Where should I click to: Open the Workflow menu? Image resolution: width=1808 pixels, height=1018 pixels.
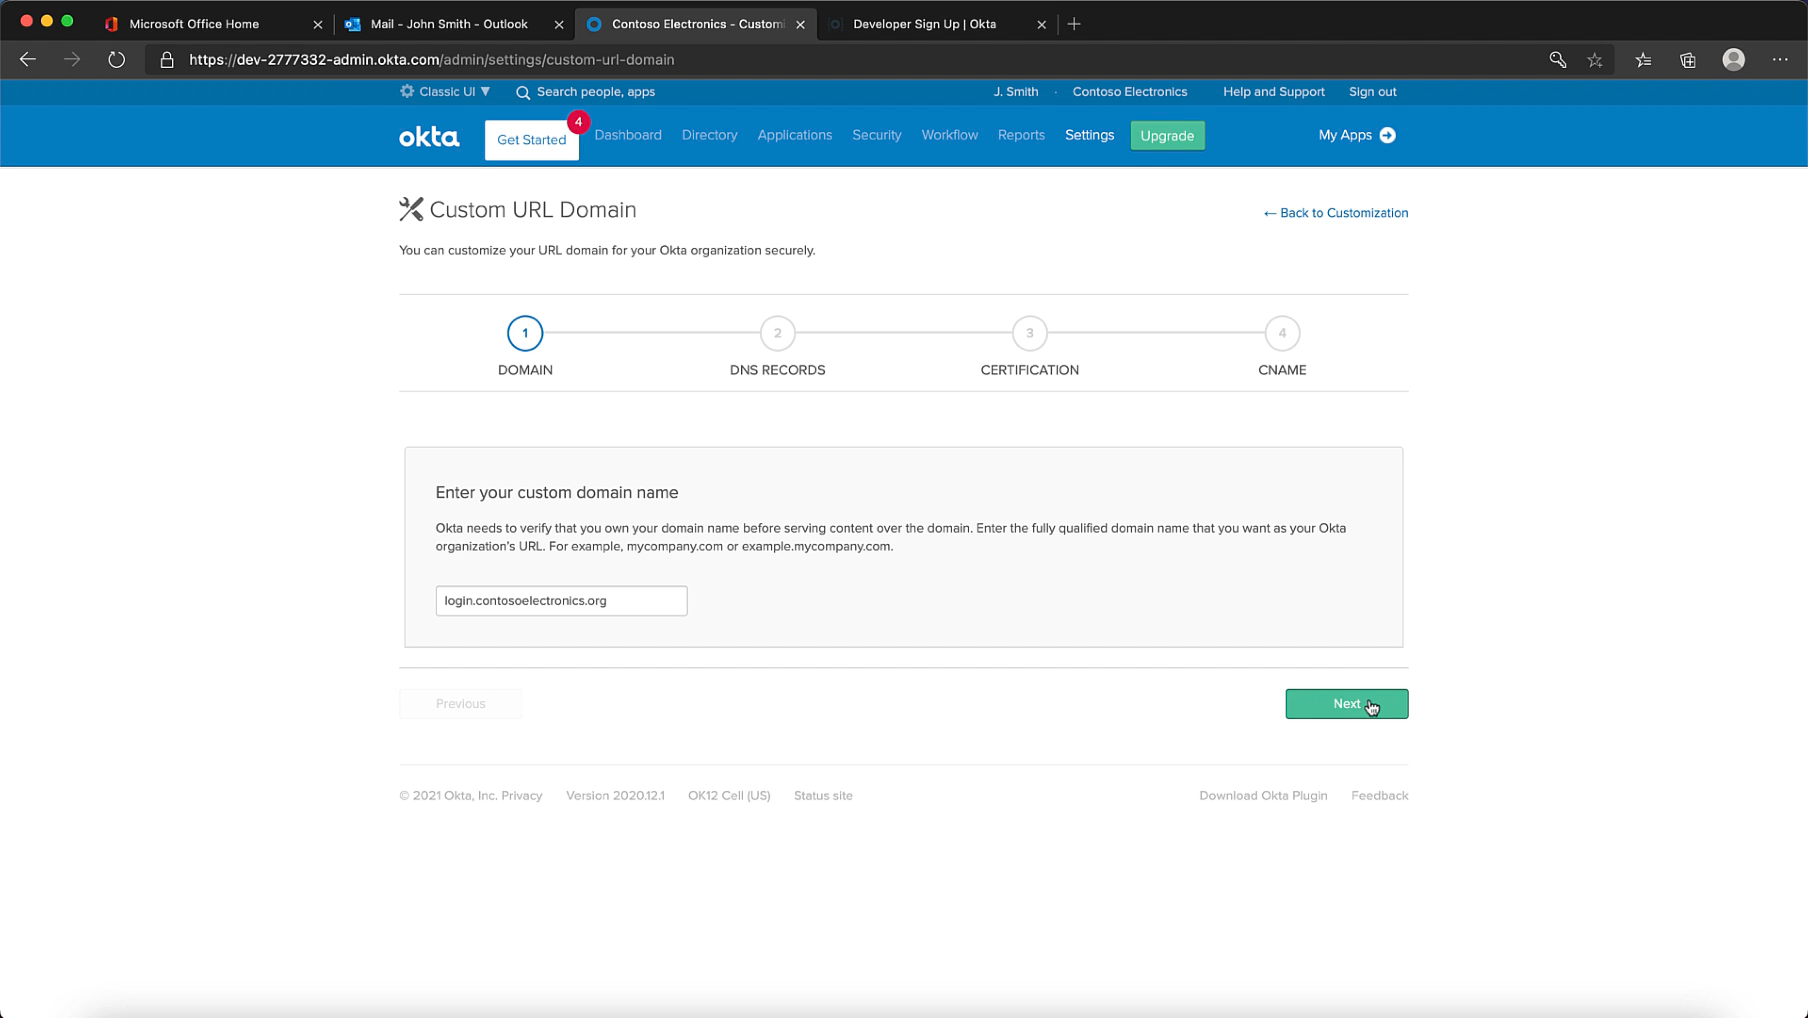click(950, 135)
